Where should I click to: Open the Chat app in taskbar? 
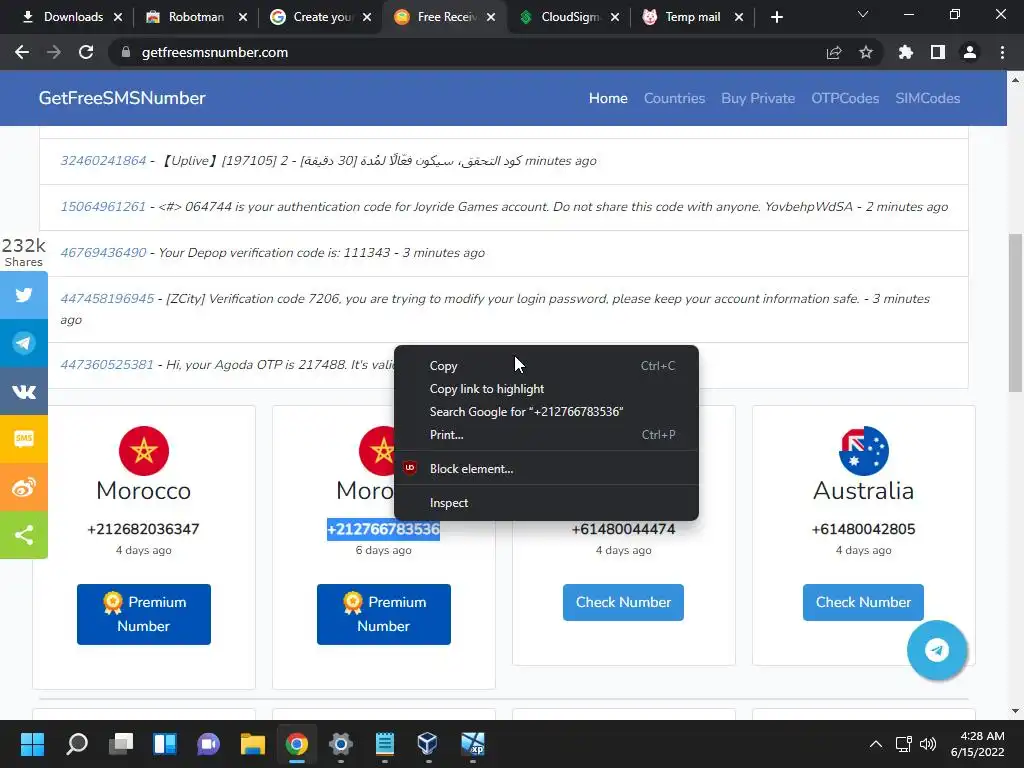click(208, 744)
